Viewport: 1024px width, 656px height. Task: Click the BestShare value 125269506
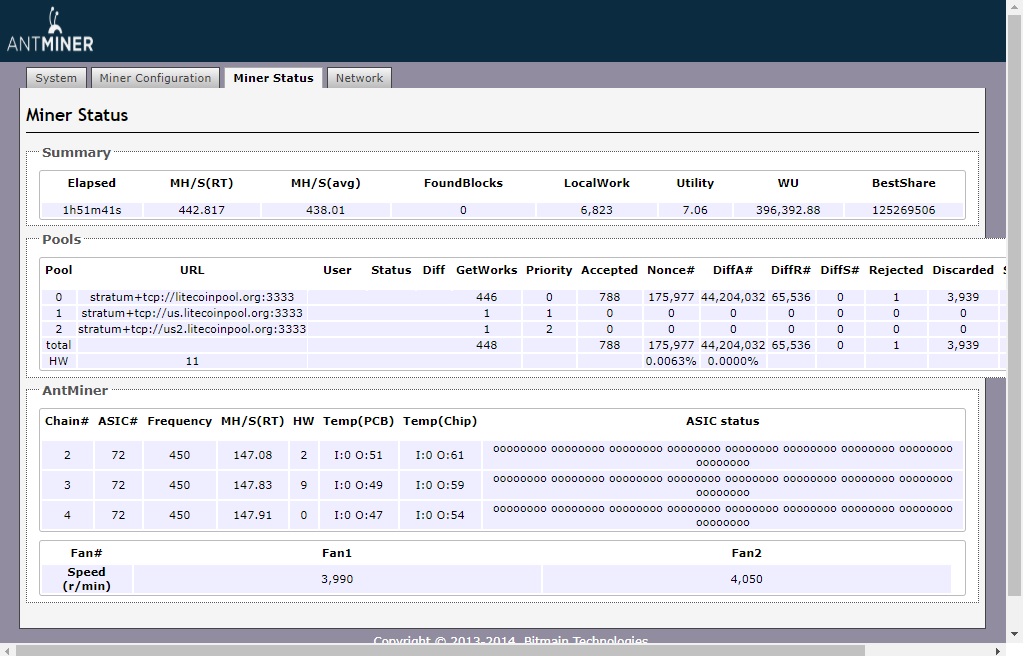(904, 210)
